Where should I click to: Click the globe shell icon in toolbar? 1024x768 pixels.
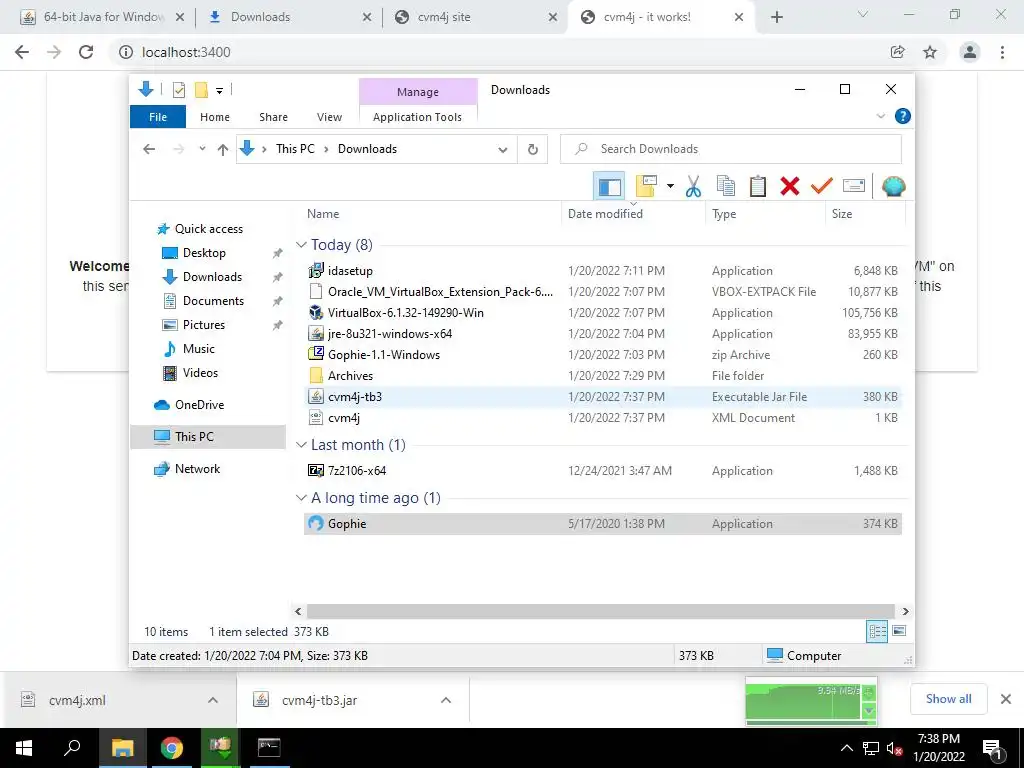click(893, 187)
